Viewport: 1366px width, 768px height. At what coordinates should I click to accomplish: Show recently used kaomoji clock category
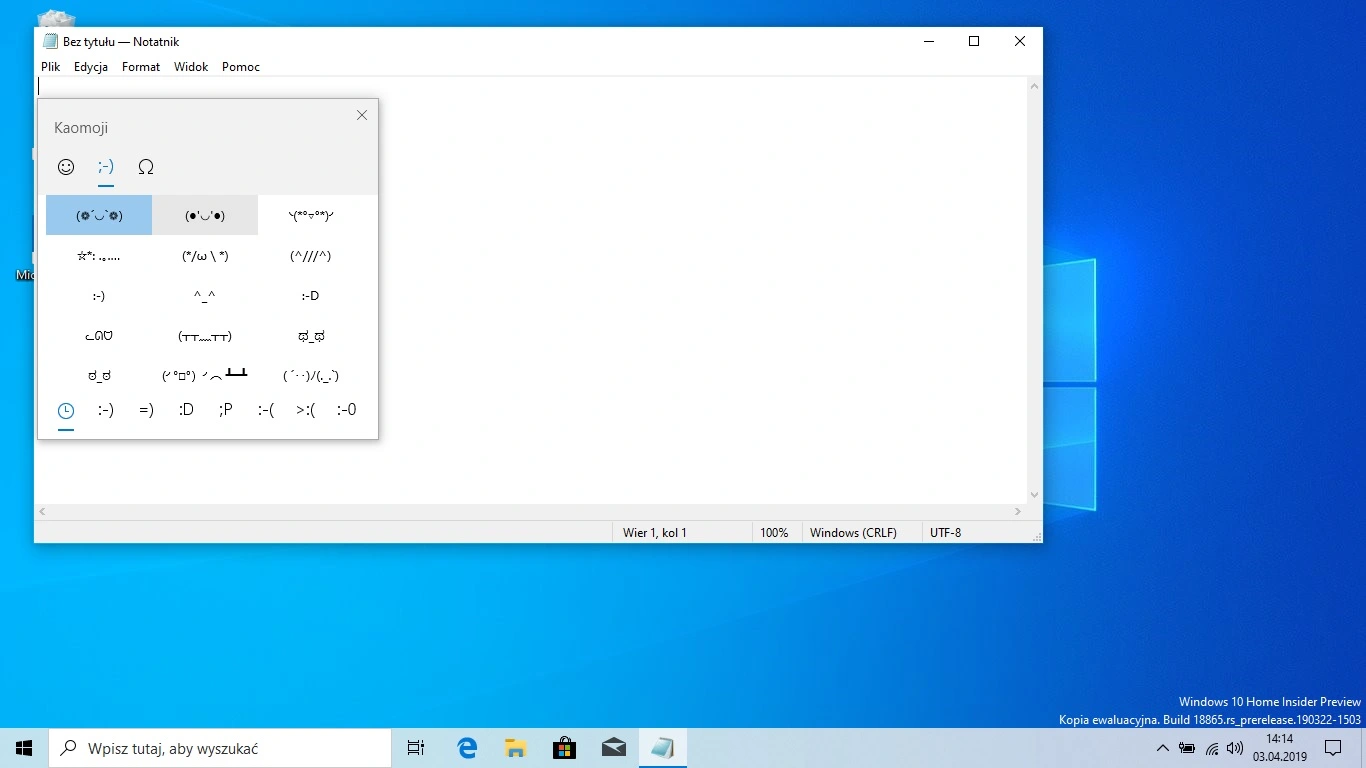coord(66,410)
